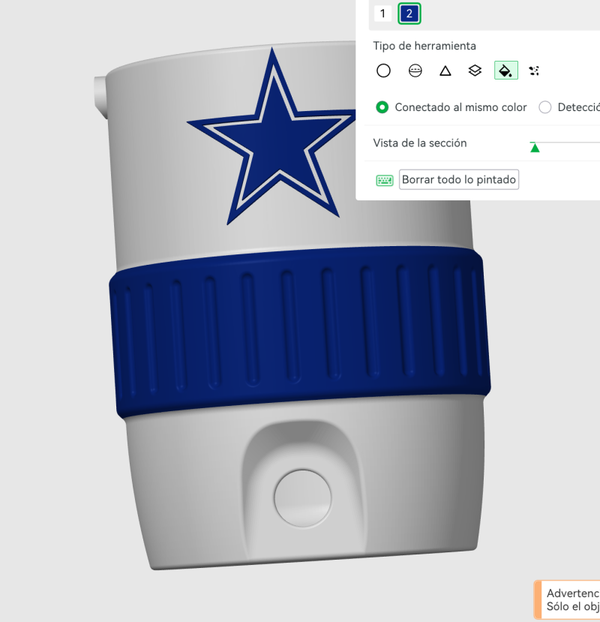Select the fill bucket tool
Image resolution: width=600 pixels, height=622 pixels.
click(506, 70)
